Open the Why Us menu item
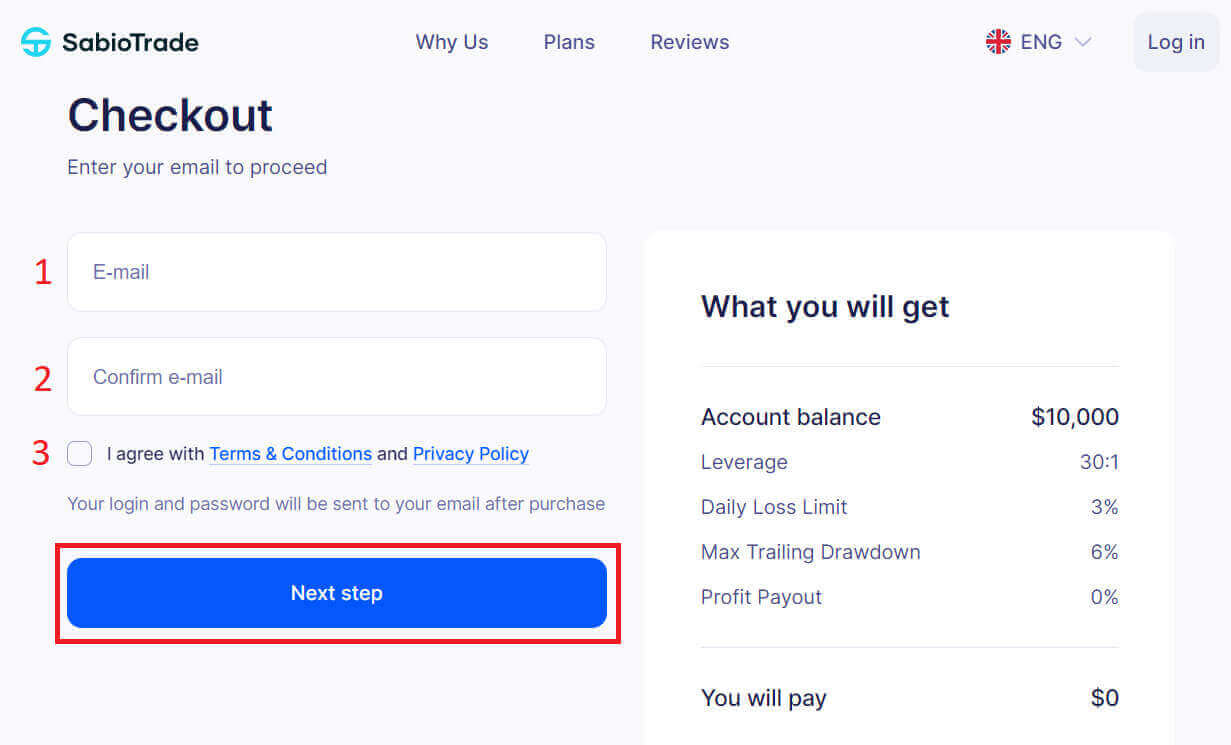Viewport: 1231px width, 745px height. tap(451, 42)
